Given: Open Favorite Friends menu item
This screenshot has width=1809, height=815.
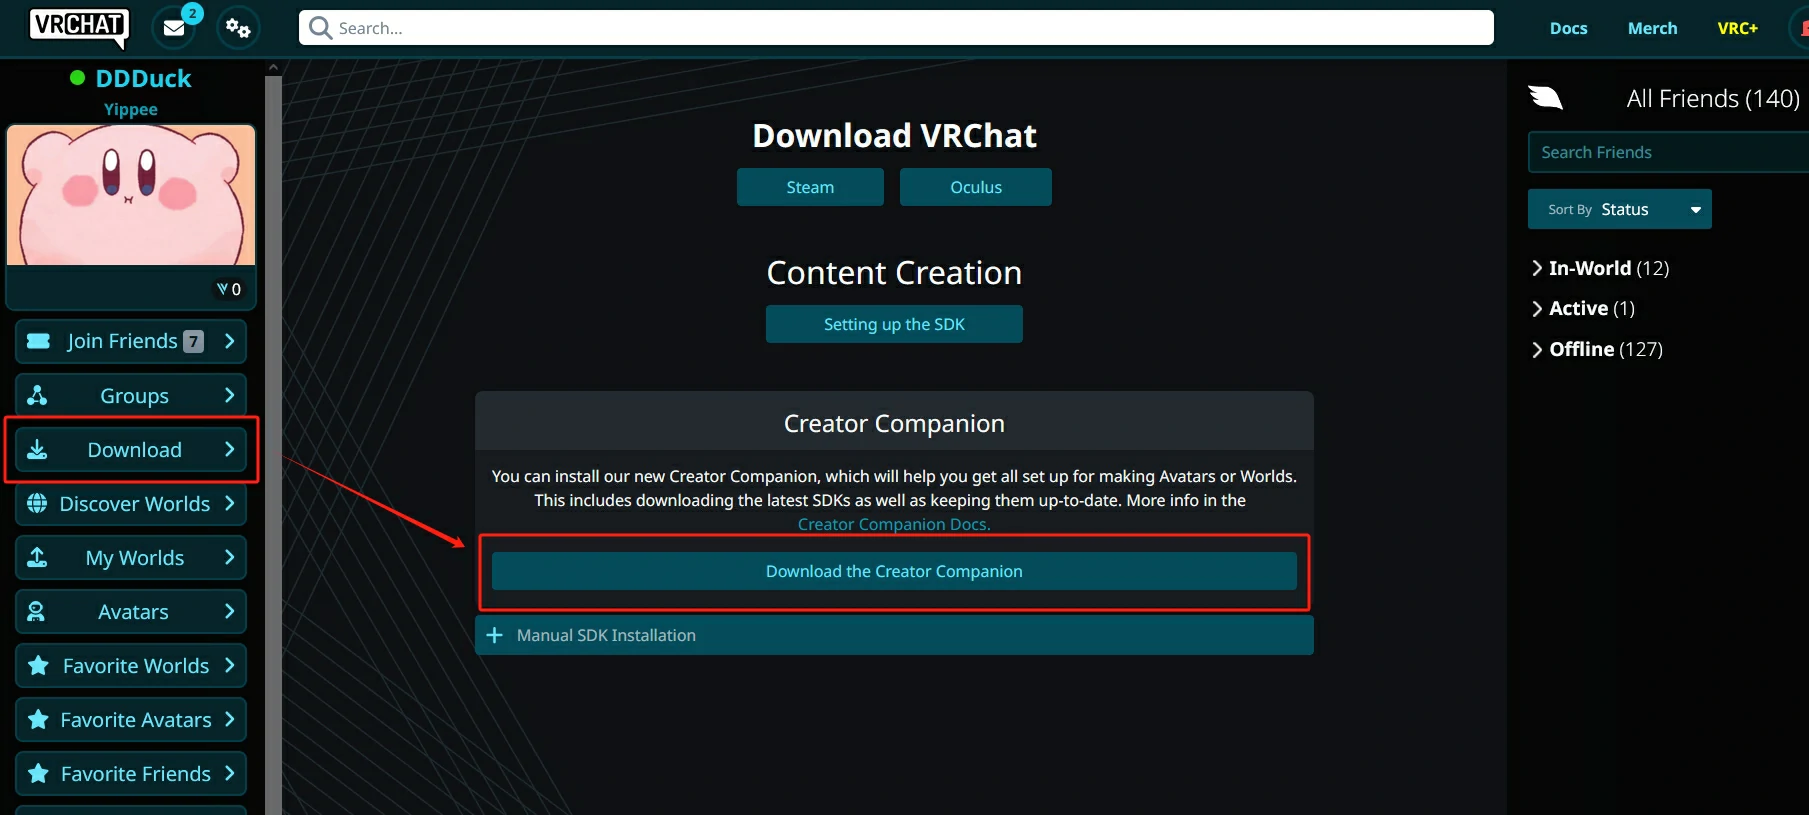Looking at the screenshot, I should click(131, 773).
